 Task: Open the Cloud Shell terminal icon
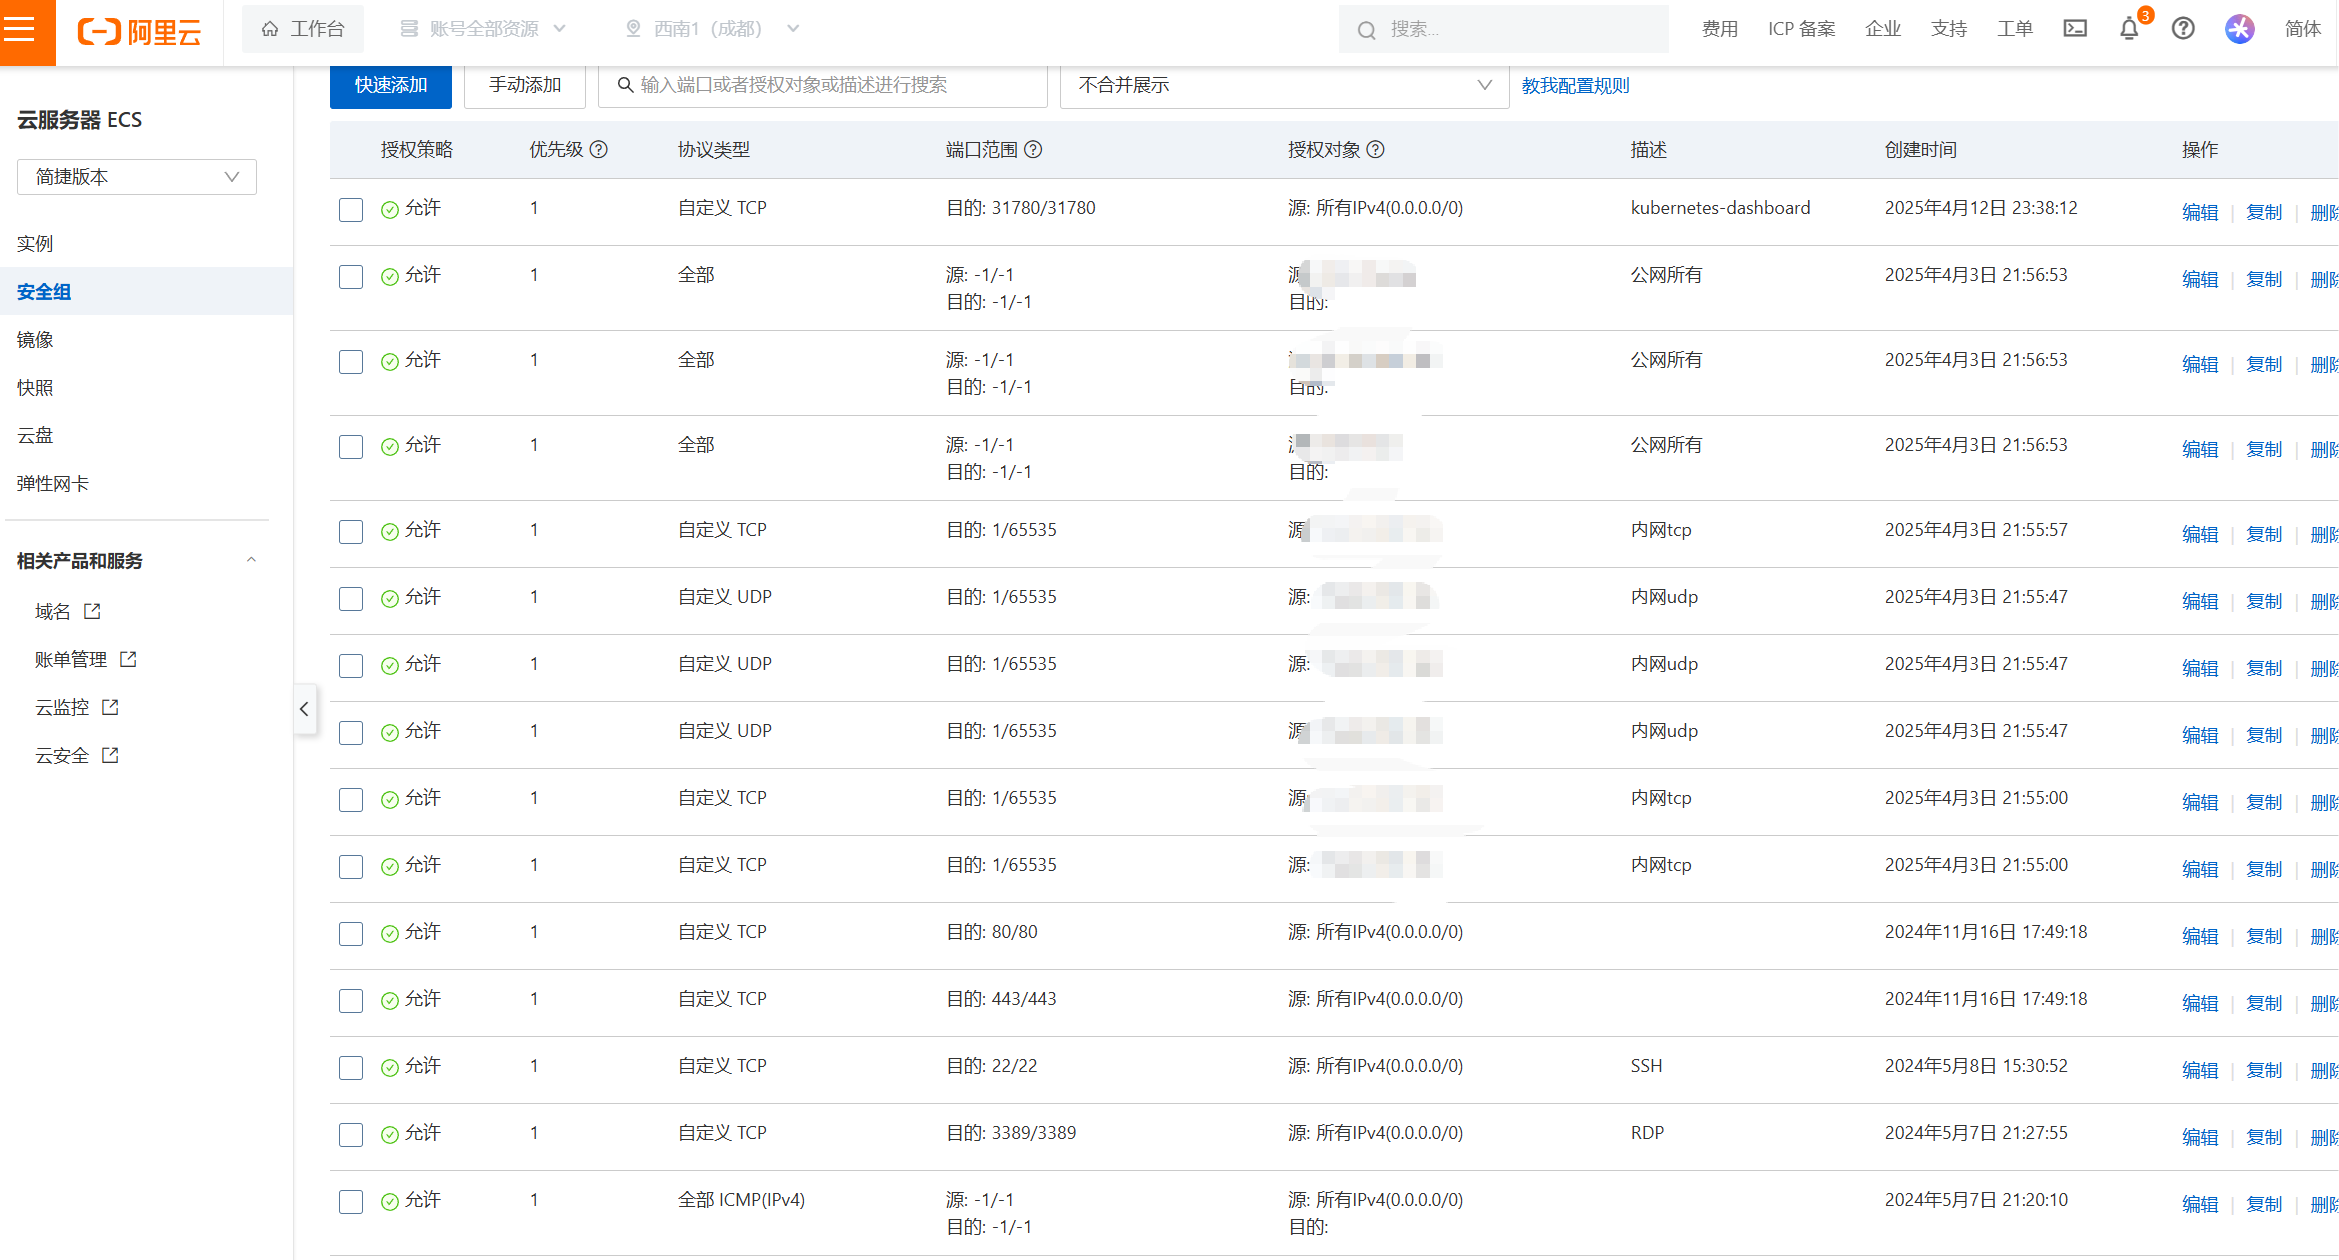click(2075, 29)
